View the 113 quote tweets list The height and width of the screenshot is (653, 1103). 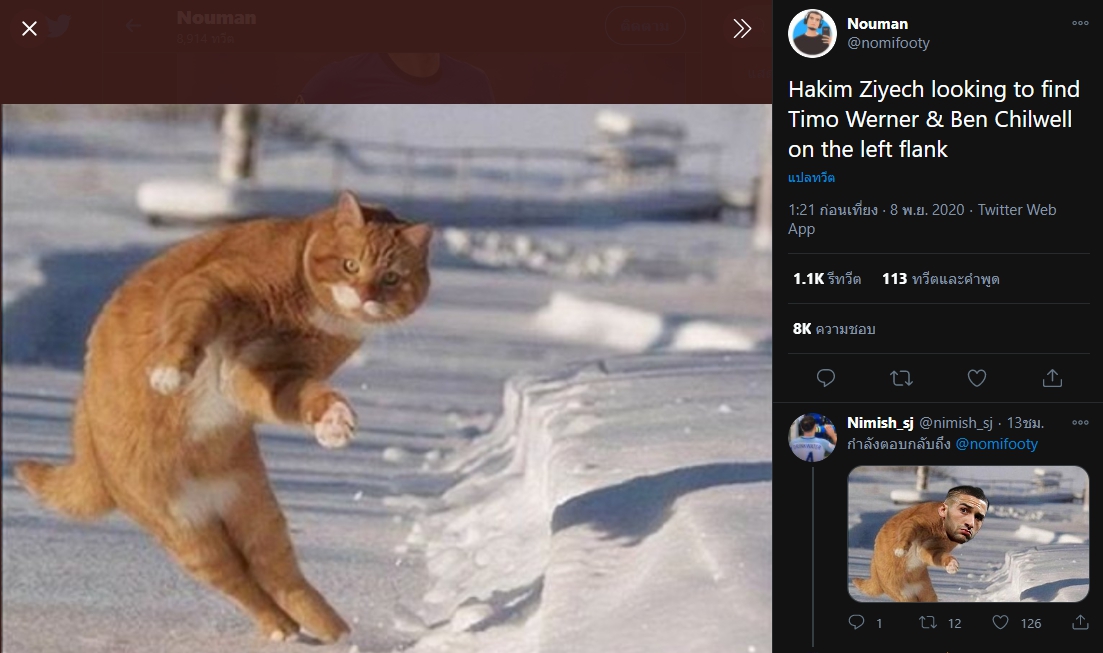click(x=941, y=279)
